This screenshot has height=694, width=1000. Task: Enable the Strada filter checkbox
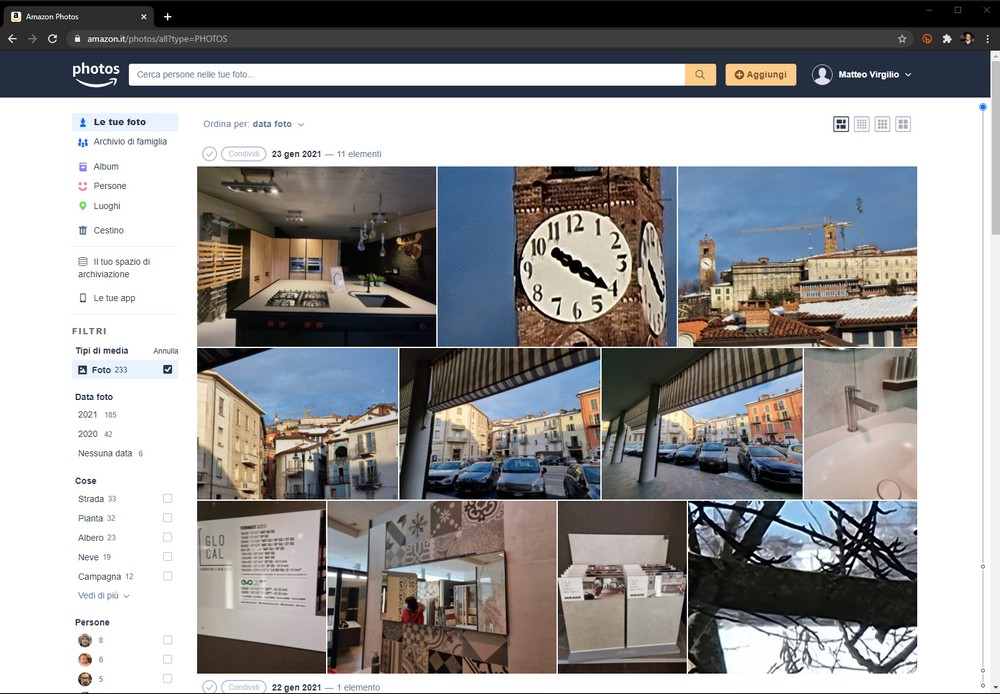(167, 499)
